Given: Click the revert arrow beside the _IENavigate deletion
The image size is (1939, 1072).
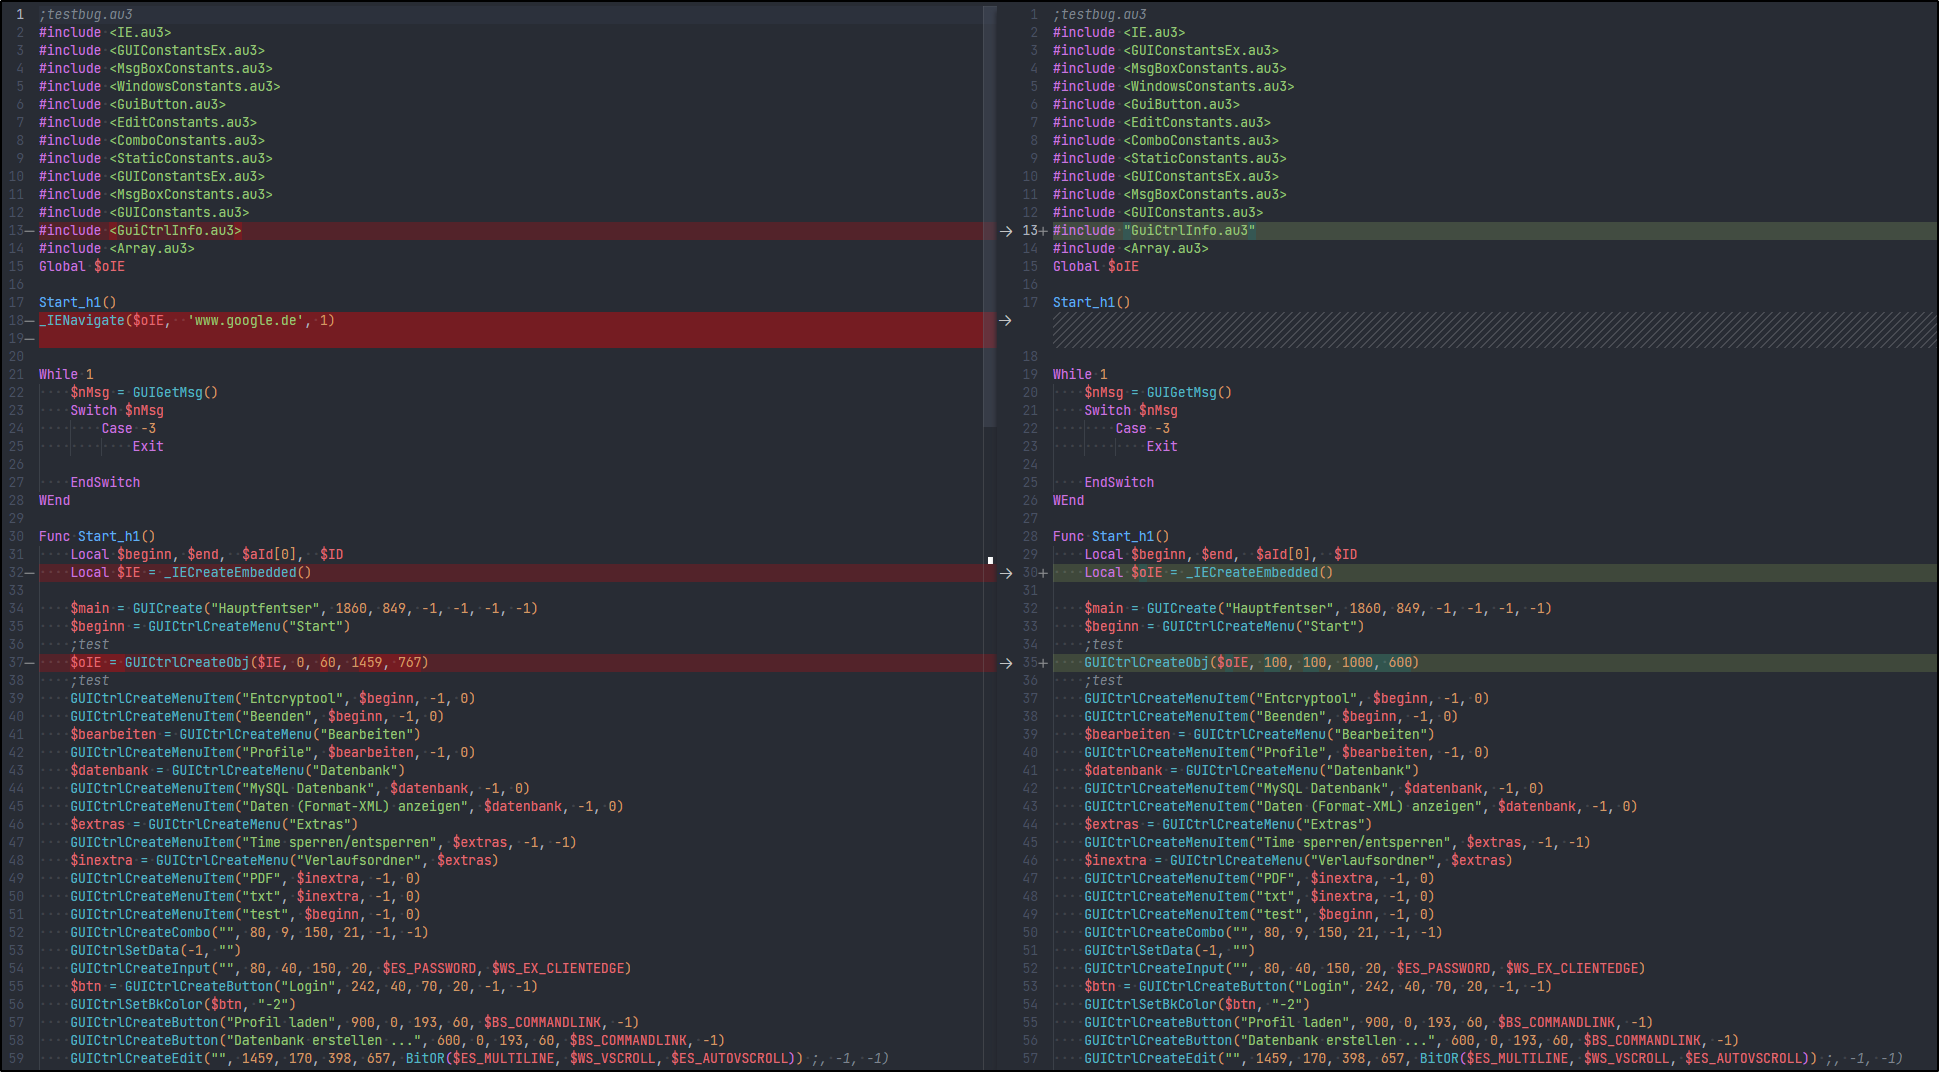Looking at the screenshot, I should [x=1006, y=321].
